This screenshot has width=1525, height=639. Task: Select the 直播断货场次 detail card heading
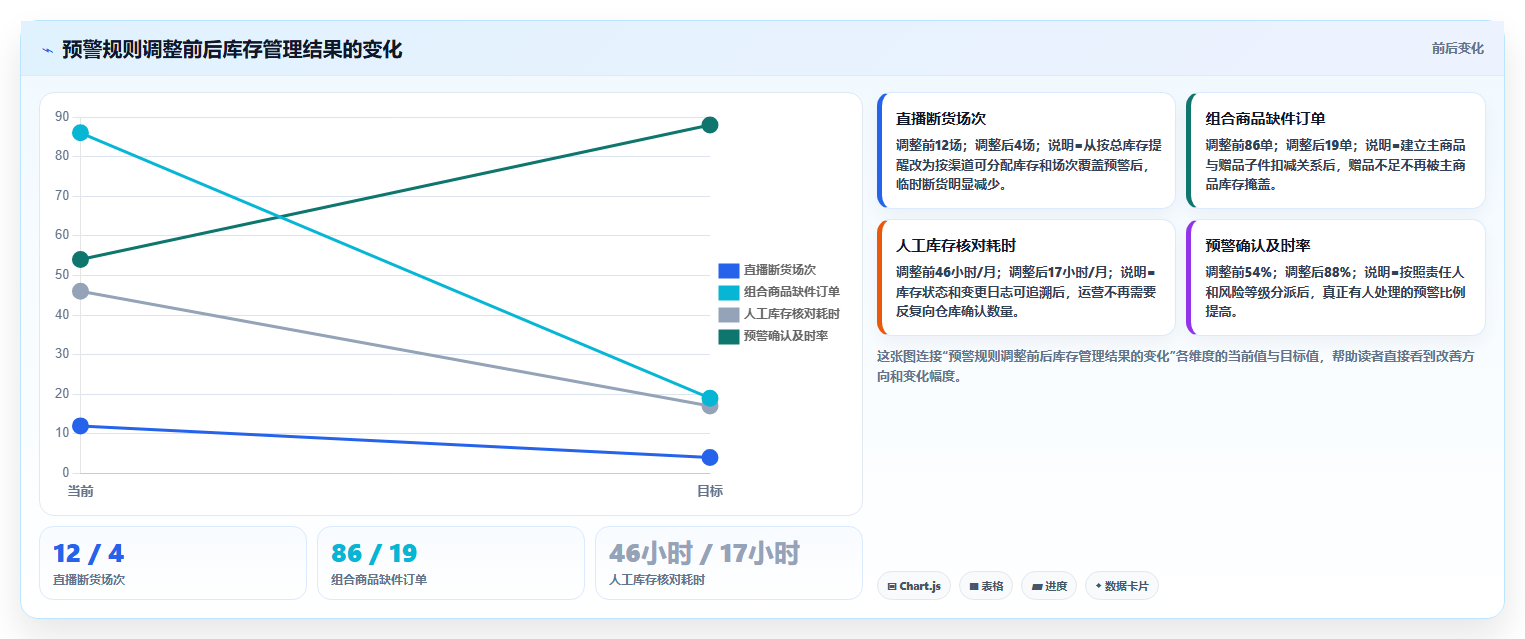941,119
